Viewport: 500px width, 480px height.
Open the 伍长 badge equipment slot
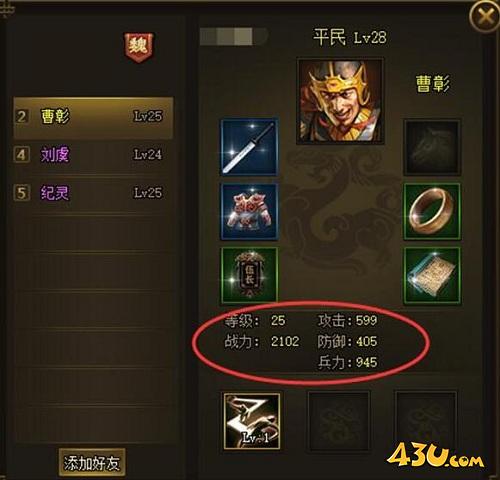(x=249, y=275)
